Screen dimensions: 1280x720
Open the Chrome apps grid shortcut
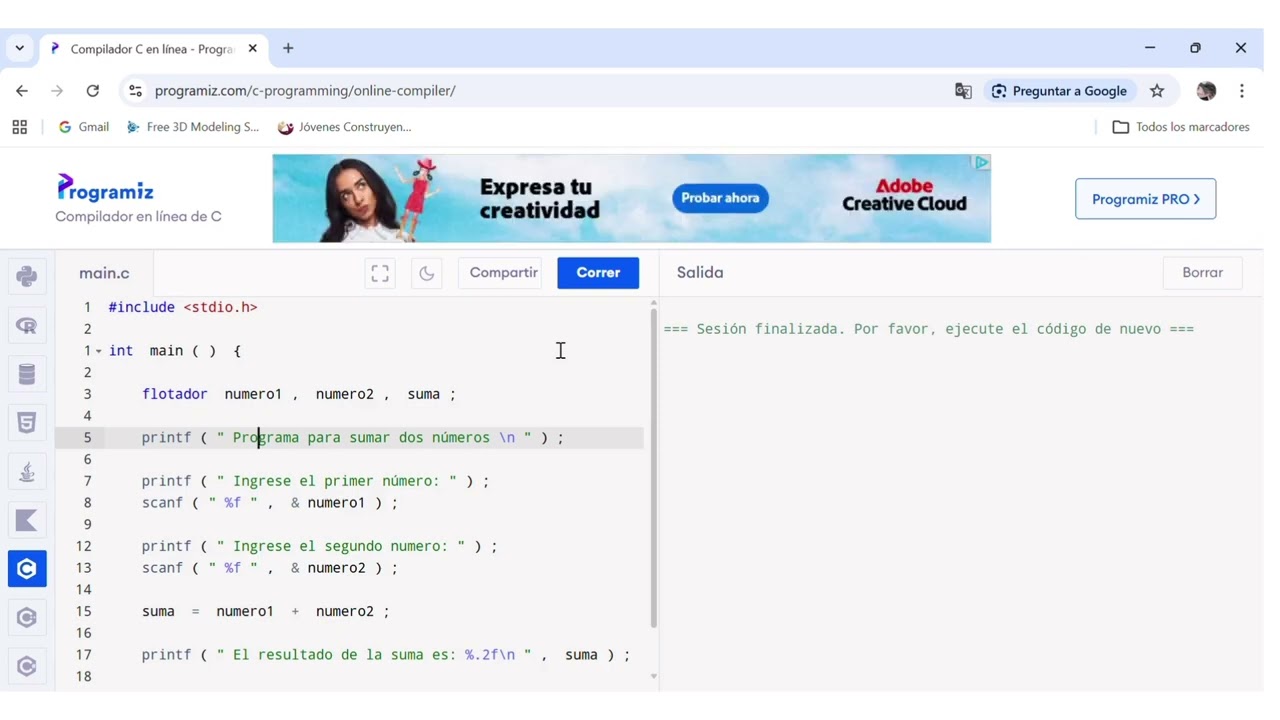point(19,127)
